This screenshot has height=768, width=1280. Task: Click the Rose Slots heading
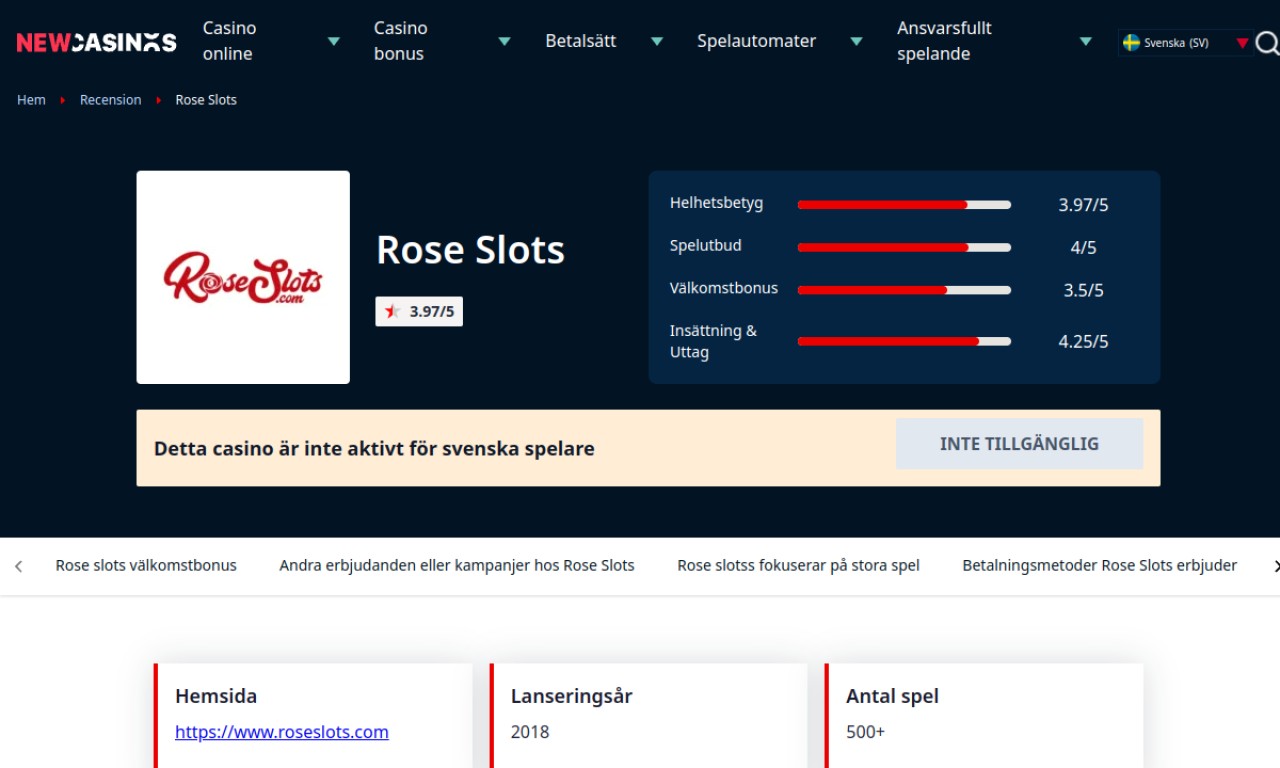tap(470, 250)
